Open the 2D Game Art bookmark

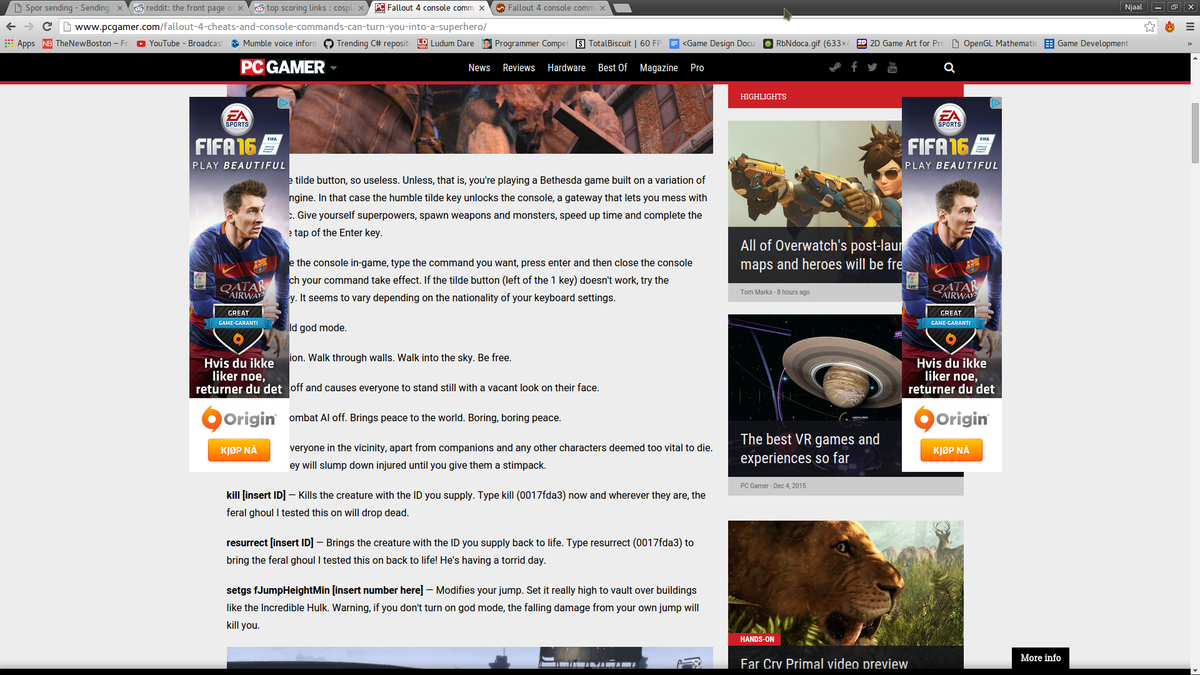pos(900,44)
